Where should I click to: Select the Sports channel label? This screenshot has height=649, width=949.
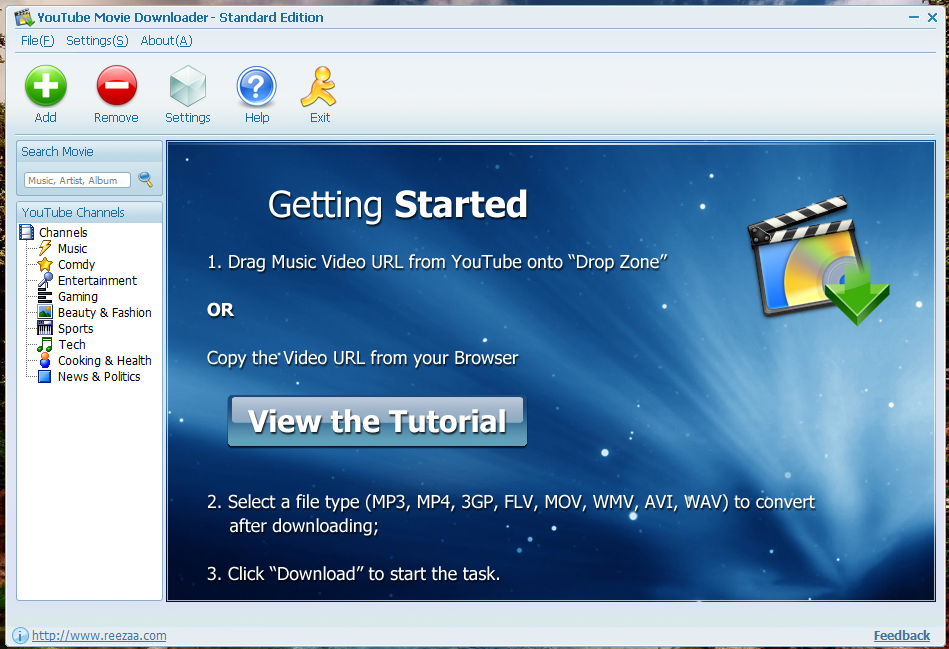(x=76, y=329)
